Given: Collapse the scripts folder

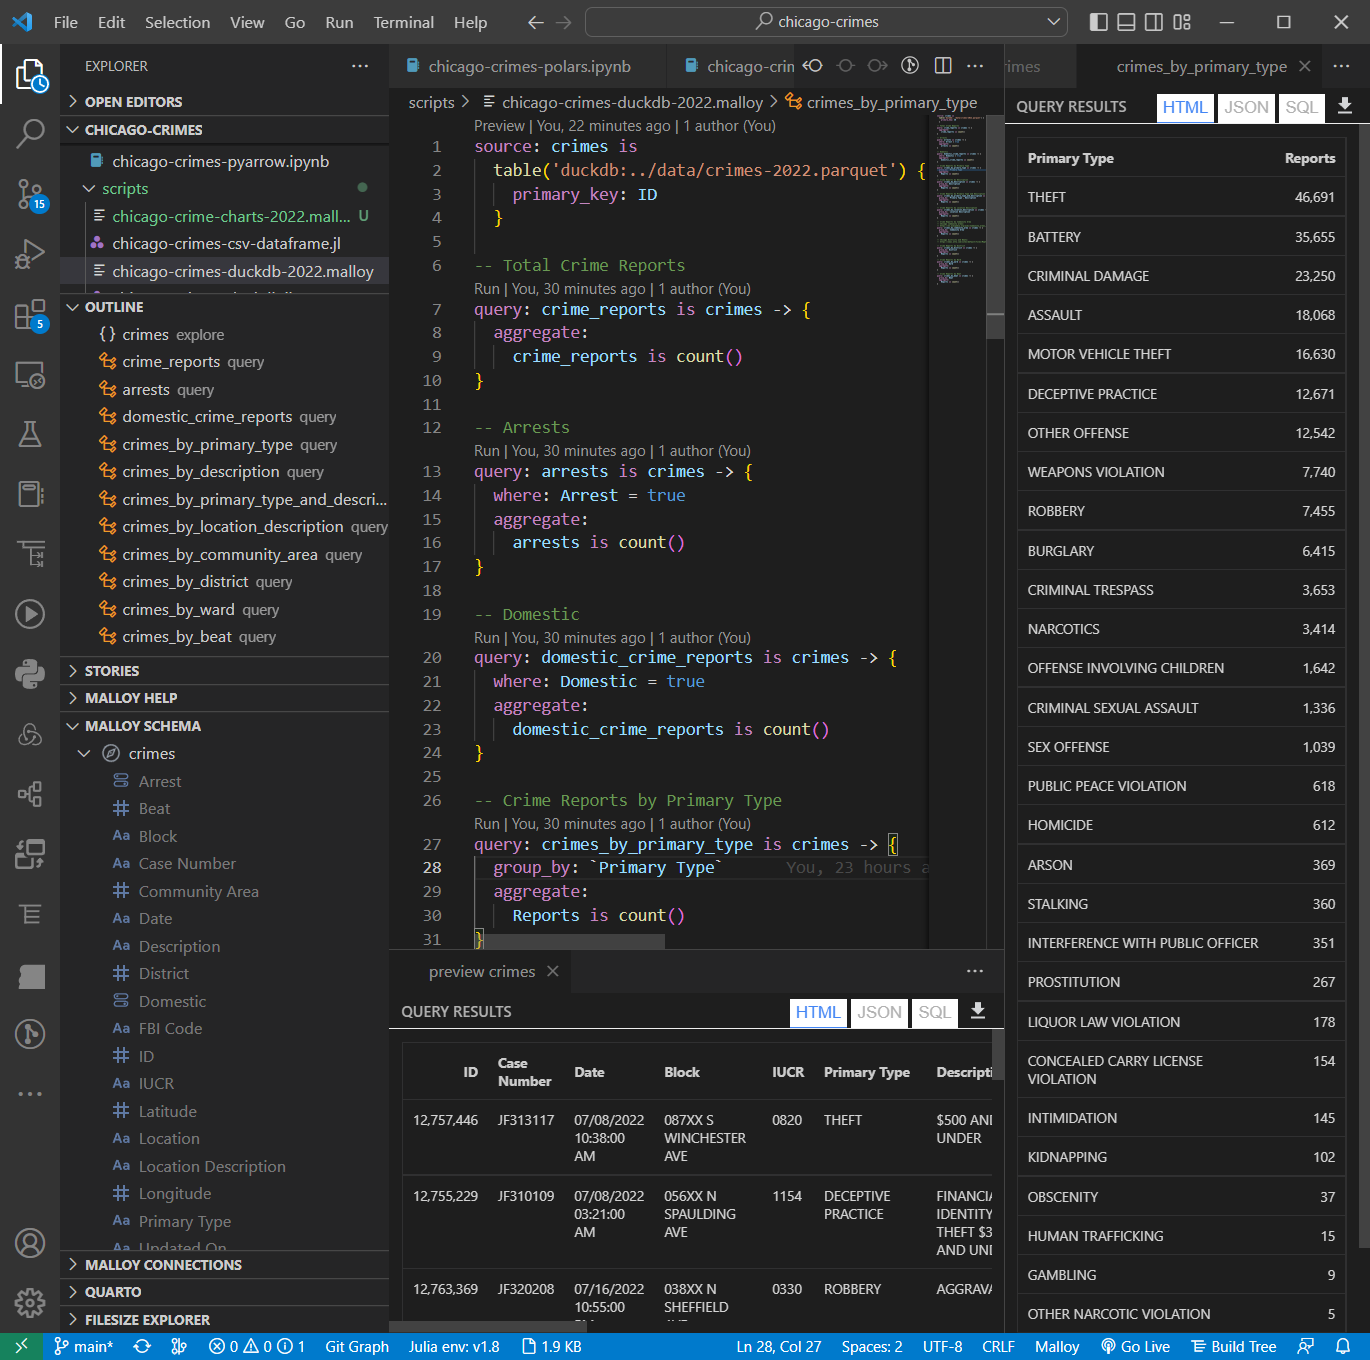Looking at the screenshot, I should (124, 189).
